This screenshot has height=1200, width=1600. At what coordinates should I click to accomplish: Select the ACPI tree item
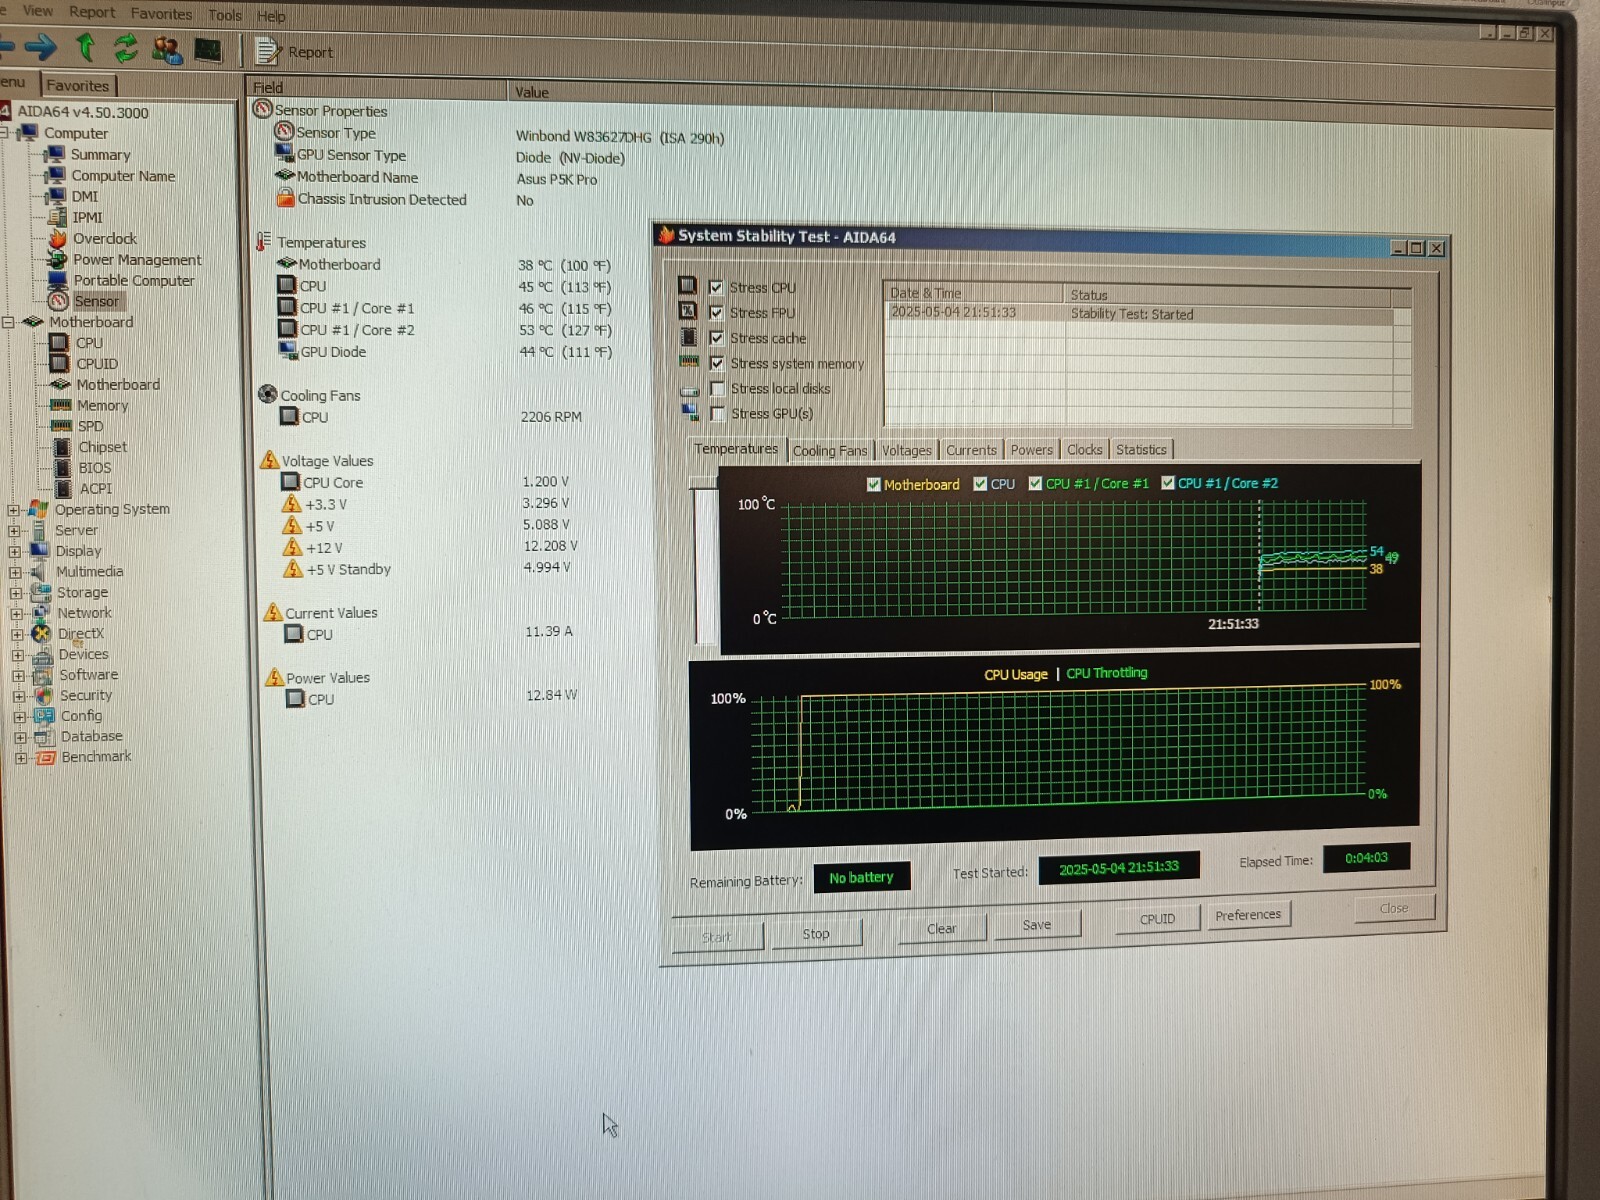click(96, 489)
